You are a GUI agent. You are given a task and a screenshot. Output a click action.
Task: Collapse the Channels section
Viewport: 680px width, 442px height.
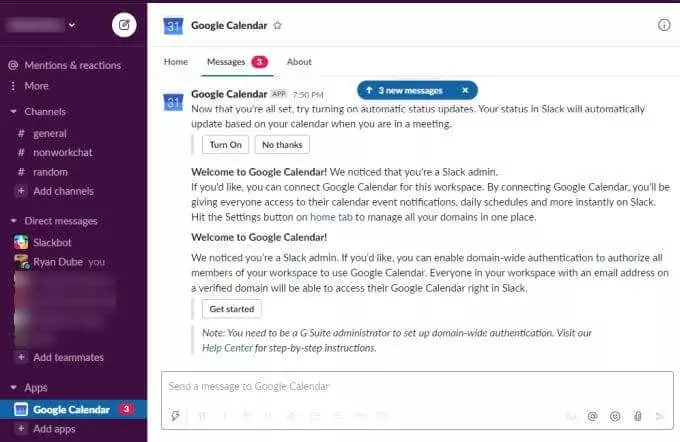click(x=13, y=111)
